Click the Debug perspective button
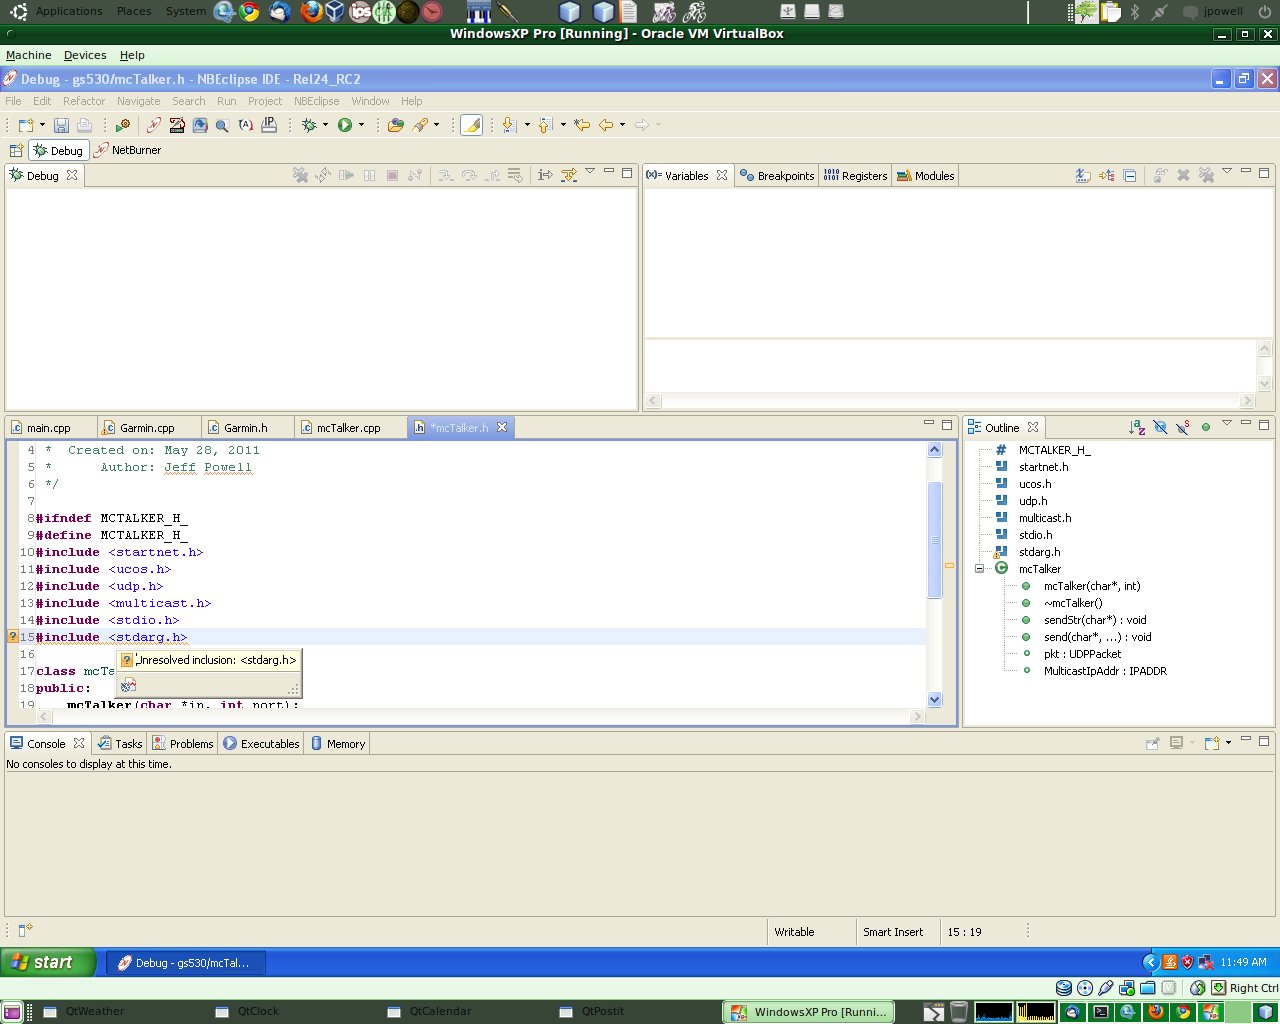The image size is (1280, 1024). [58, 150]
